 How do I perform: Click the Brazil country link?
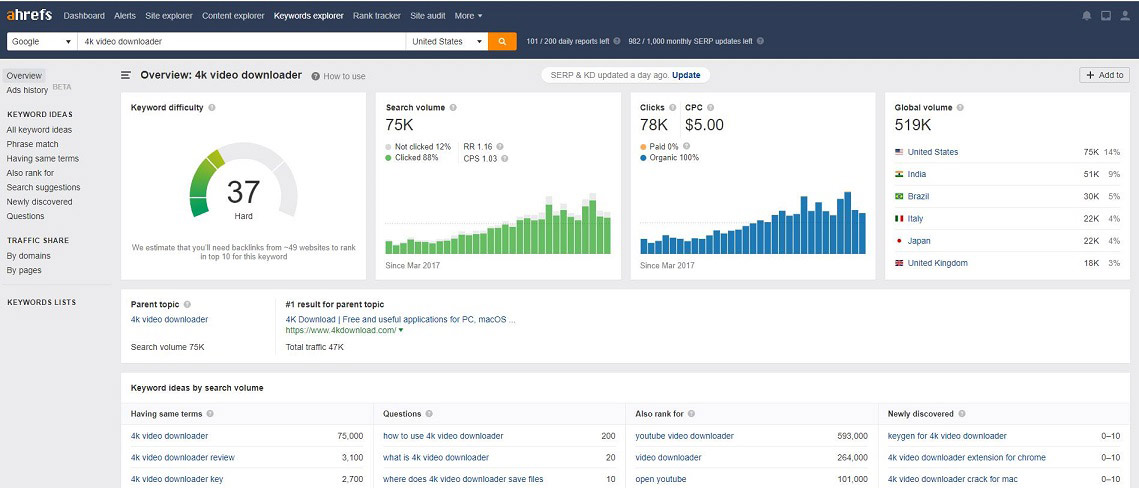tap(918, 196)
